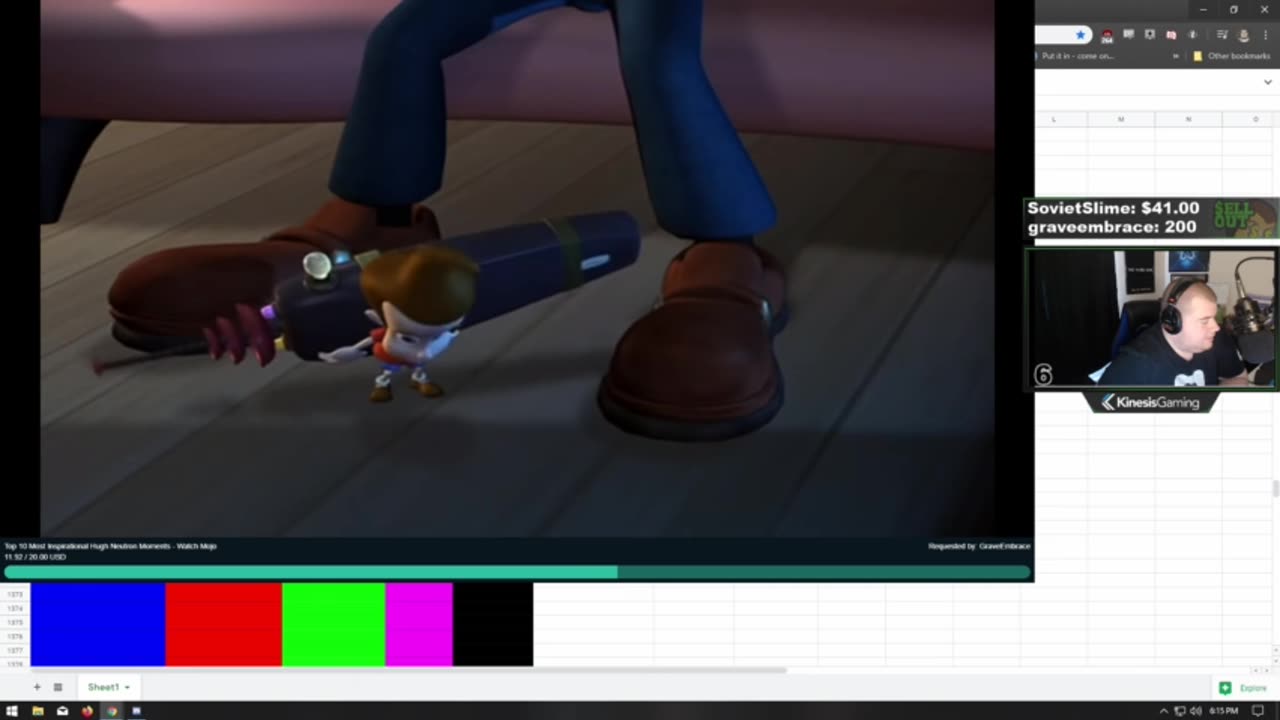The width and height of the screenshot is (1280, 720).
Task: Click the volume speaker icon in tray
Action: click(x=1196, y=711)
